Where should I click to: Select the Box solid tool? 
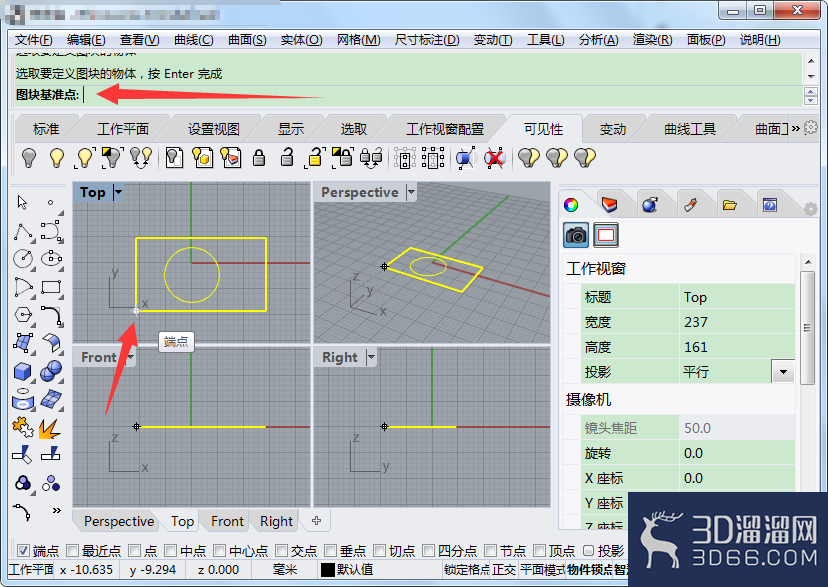[x=22, y=372]
